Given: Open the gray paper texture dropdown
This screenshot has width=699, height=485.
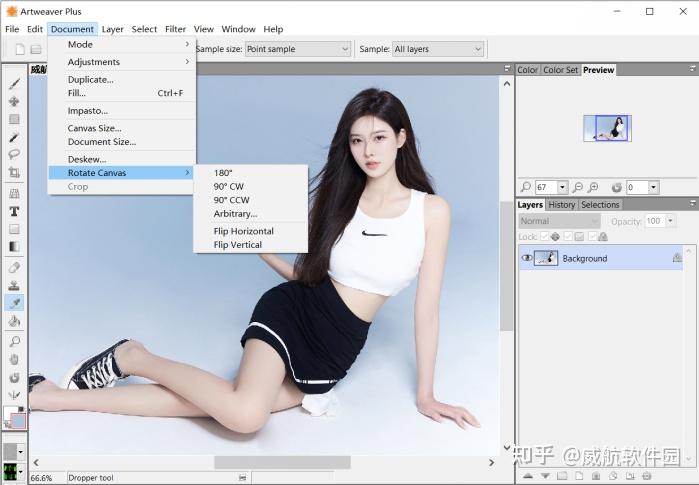Looking at the screenshot, I should coord(21,452).
